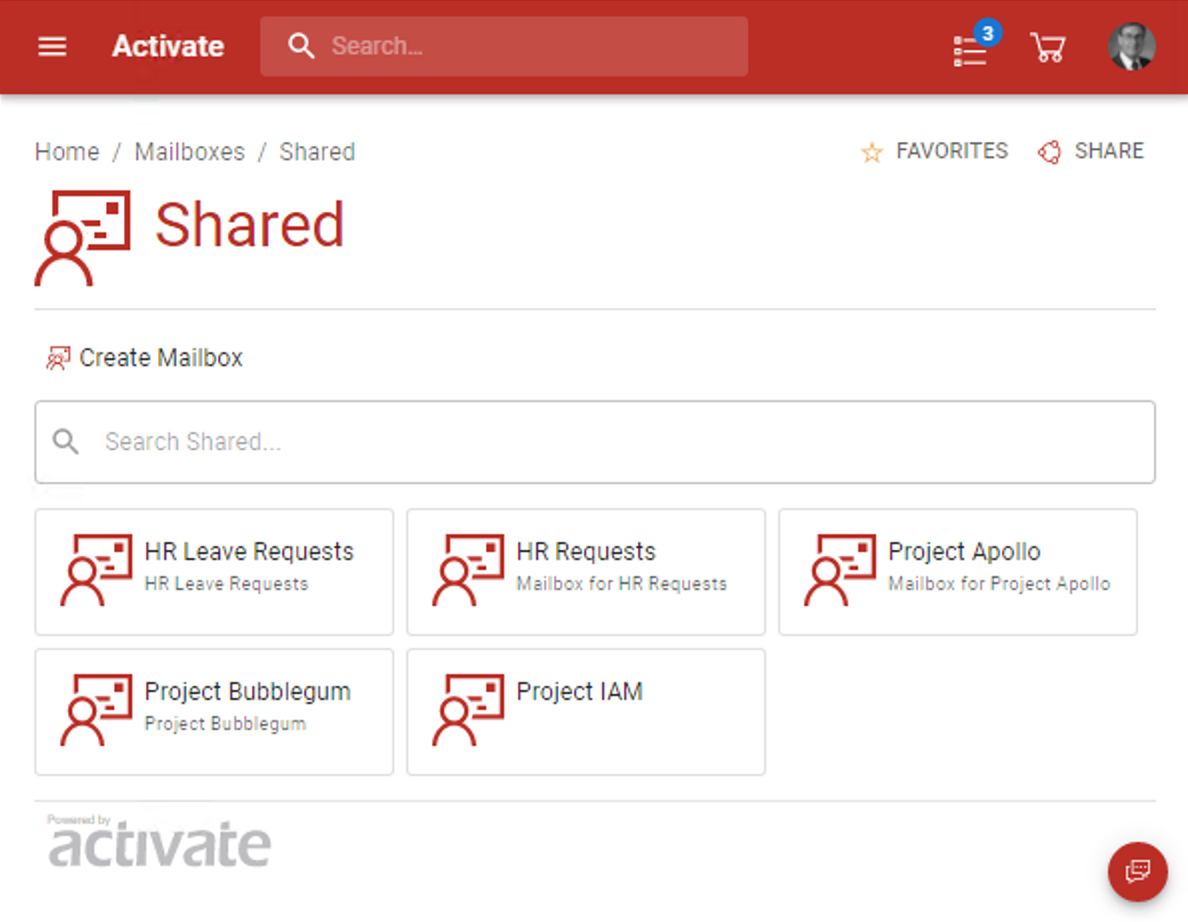
Task: Click the Search Shared magnifier icon
Action: pyautogui.click(x=66, y=442)
